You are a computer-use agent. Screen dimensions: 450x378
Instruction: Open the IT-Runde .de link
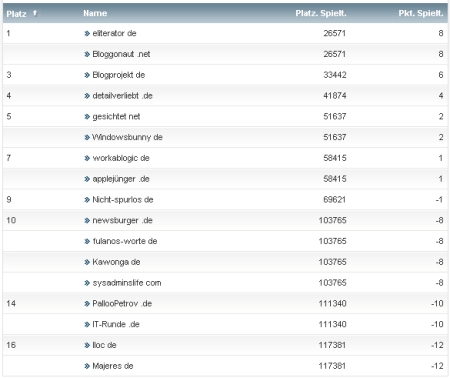pyautogui.click(x=116, y=324)
